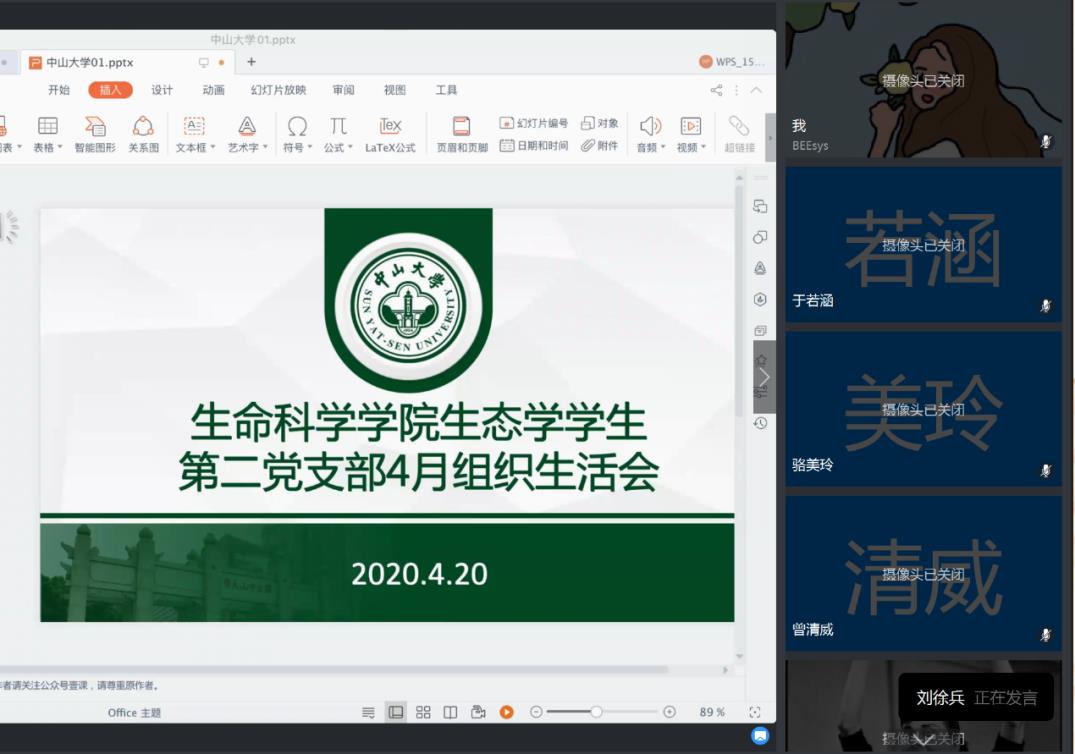Viewport: 1075px width, 754px height.
Task: Switch to the 幻灯片放映 slideshow tab
Action: [x=278, y=90]
